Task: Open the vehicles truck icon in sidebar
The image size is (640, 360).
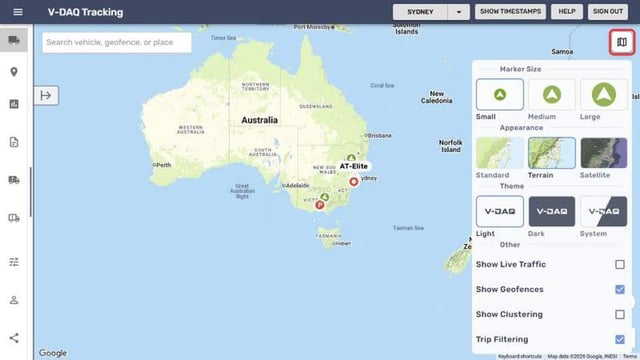Action: 14,40
